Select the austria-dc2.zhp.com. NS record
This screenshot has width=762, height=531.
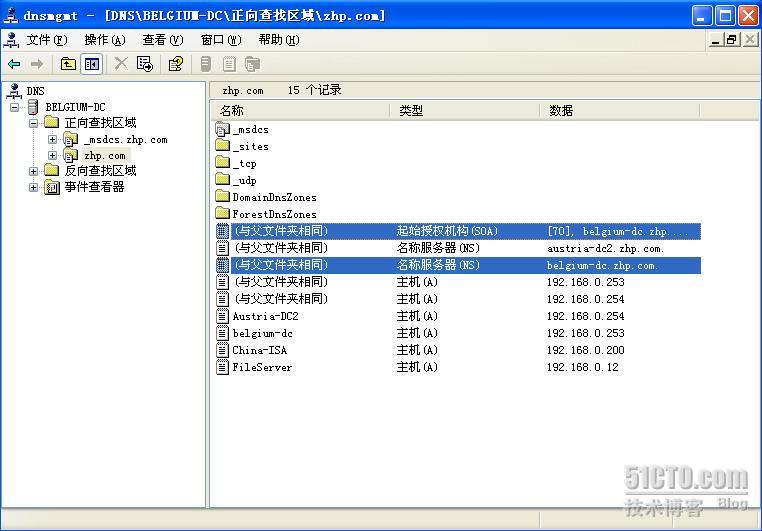458,248
